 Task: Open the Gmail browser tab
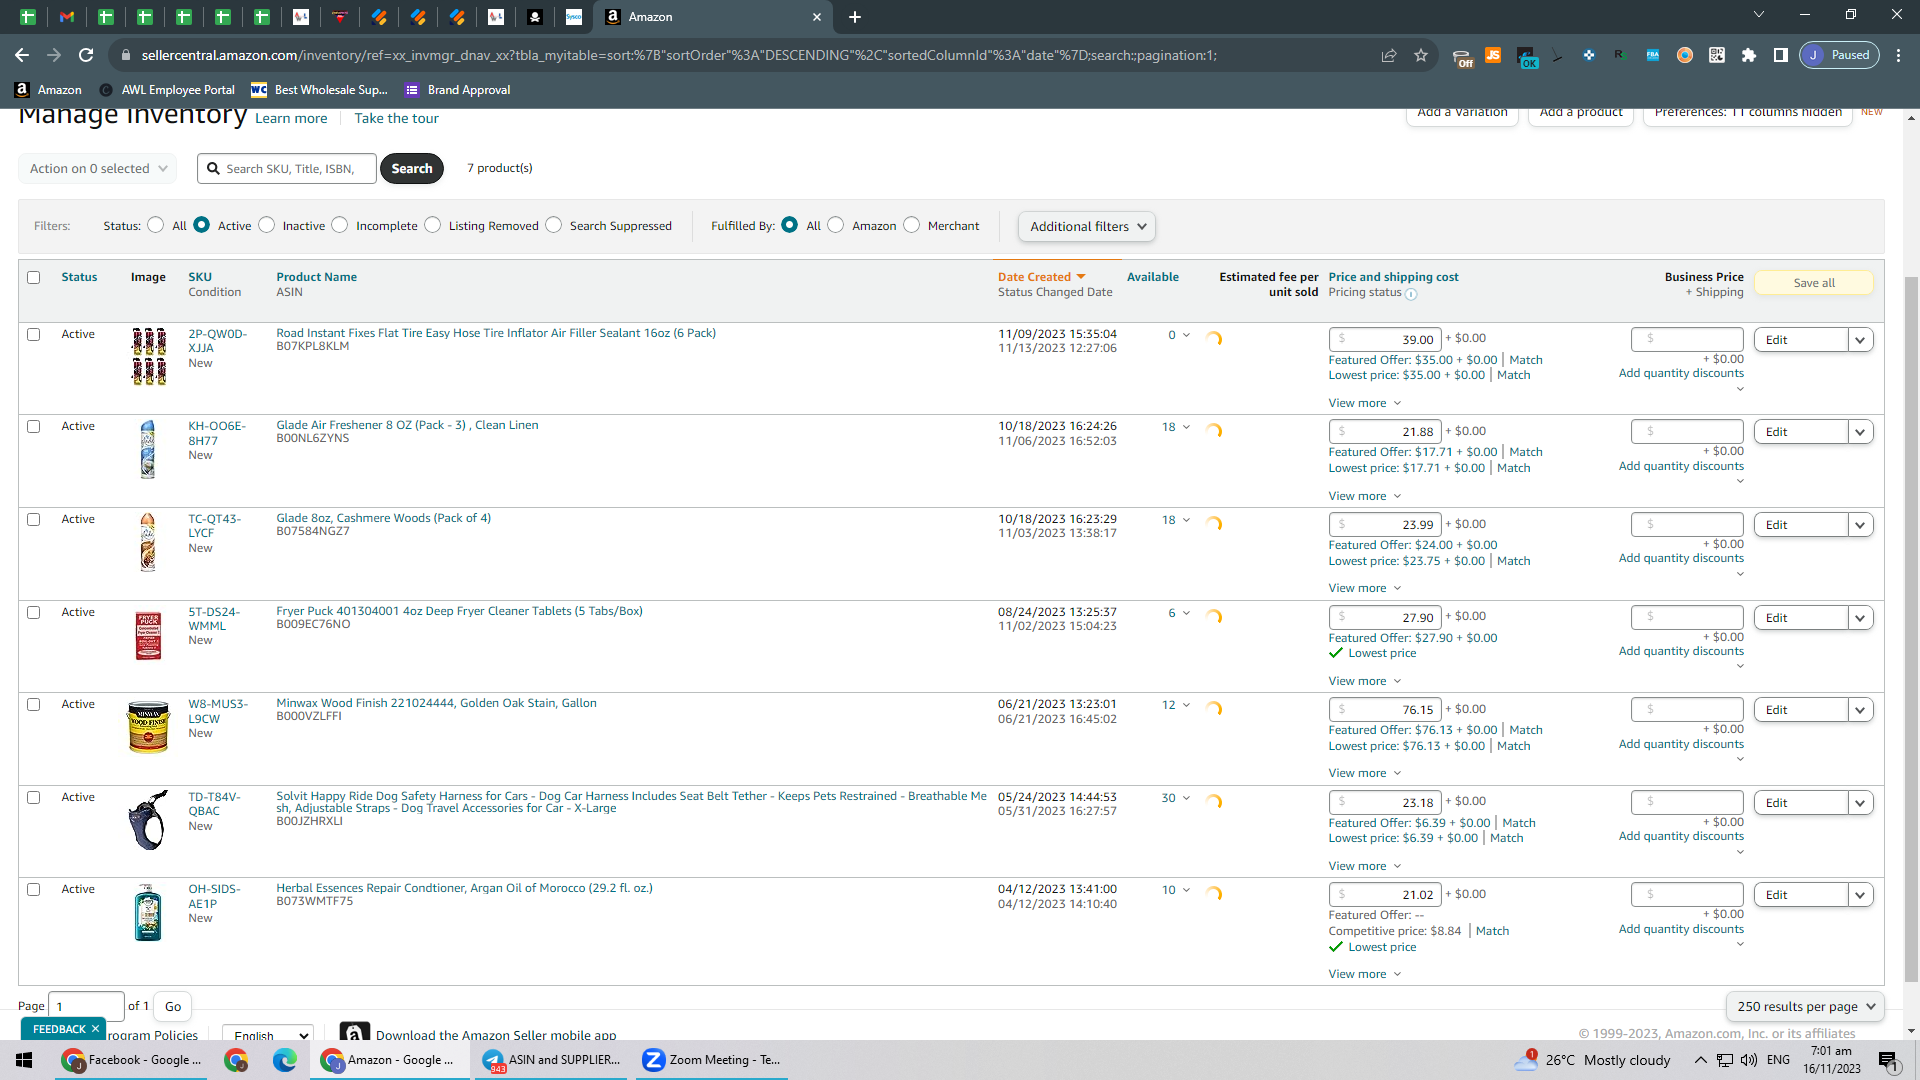pyautogui.click(x=67, y=17)
